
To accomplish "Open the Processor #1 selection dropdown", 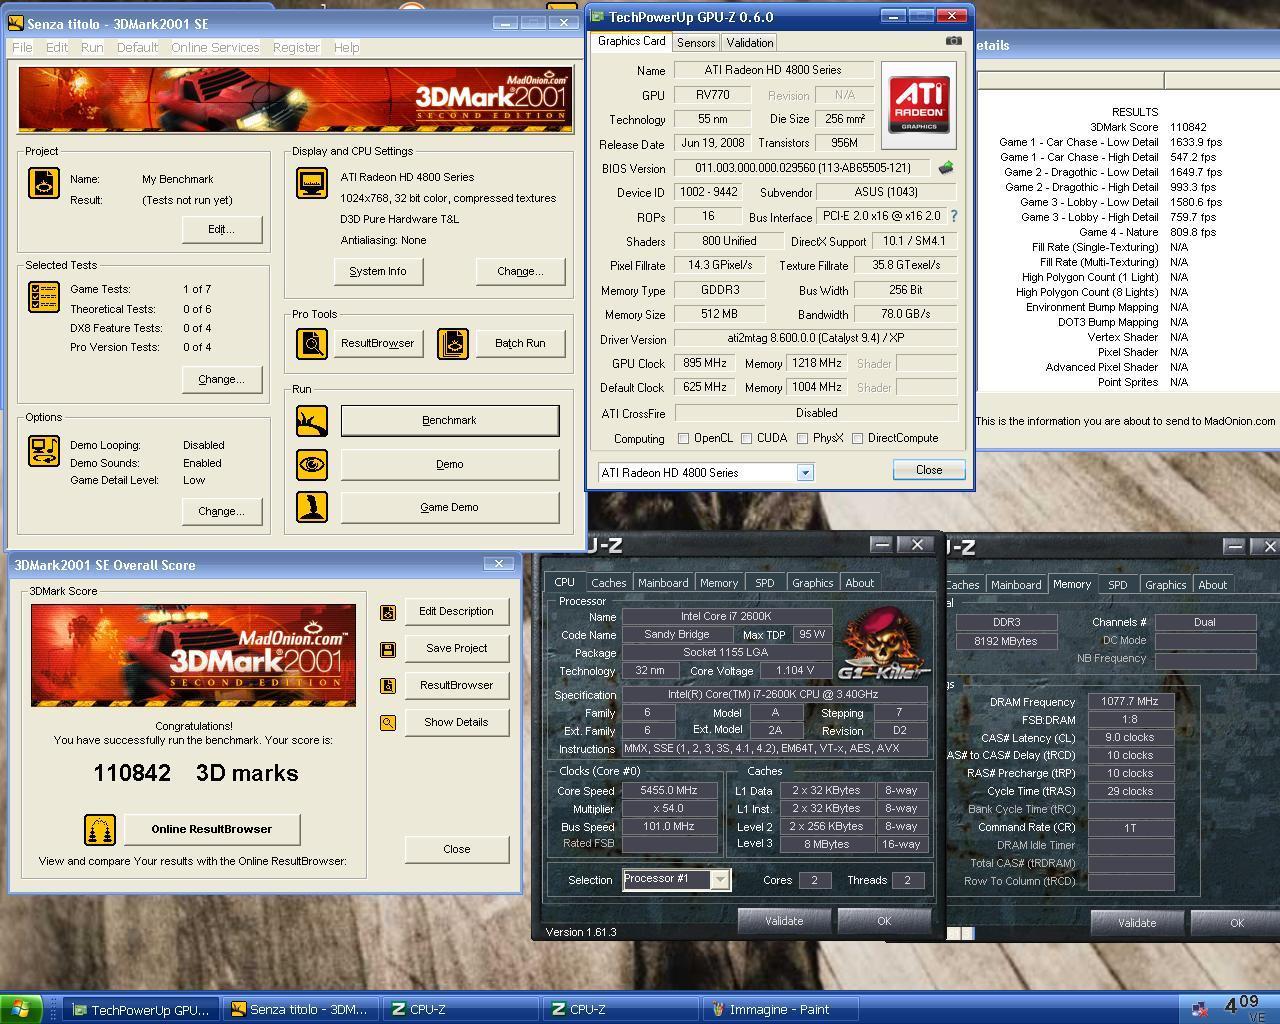I will click(719, 879).
